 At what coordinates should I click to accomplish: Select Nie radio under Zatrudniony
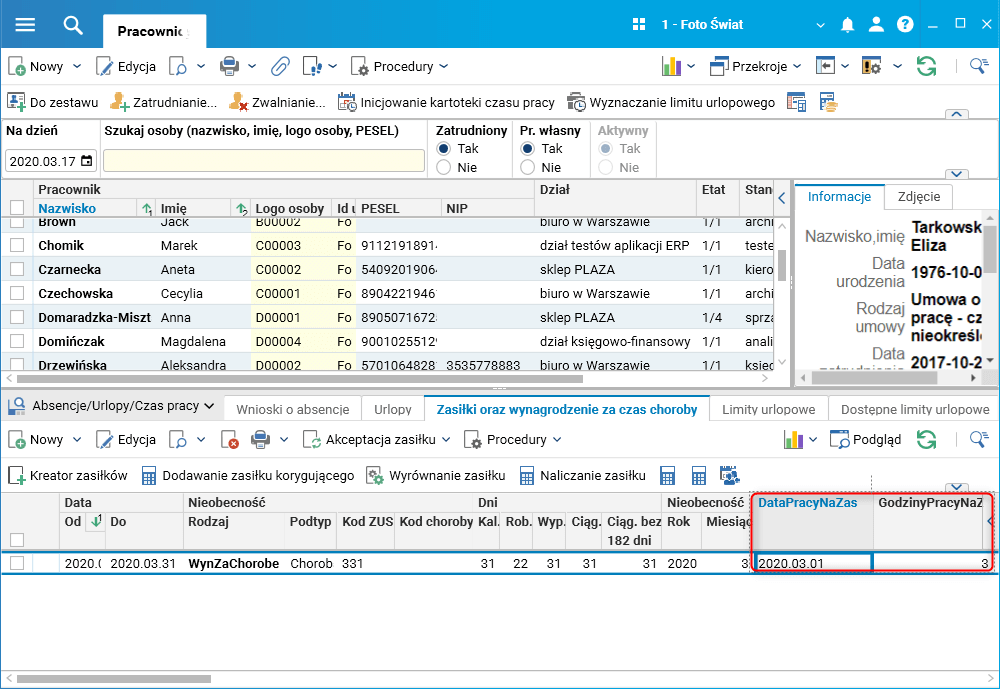pyautogui.click(x=444, y=167)
